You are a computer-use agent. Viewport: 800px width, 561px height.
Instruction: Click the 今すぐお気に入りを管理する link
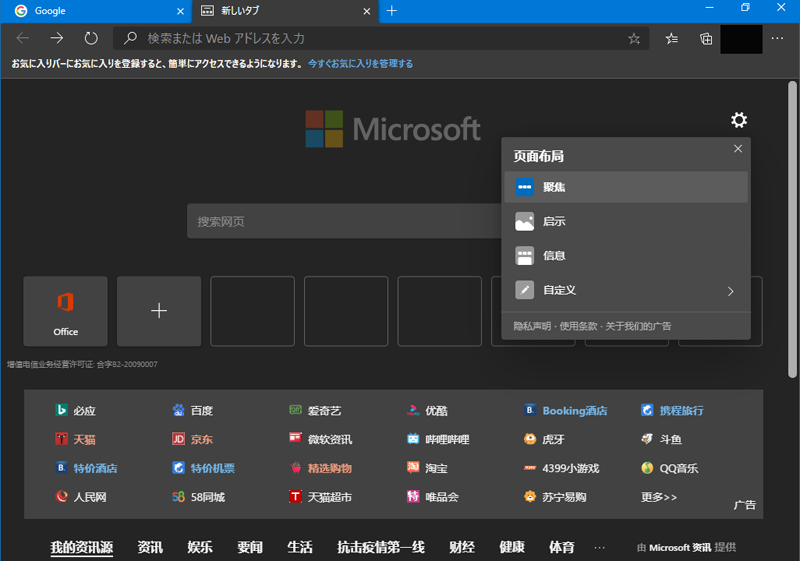(x=360, y=64)
